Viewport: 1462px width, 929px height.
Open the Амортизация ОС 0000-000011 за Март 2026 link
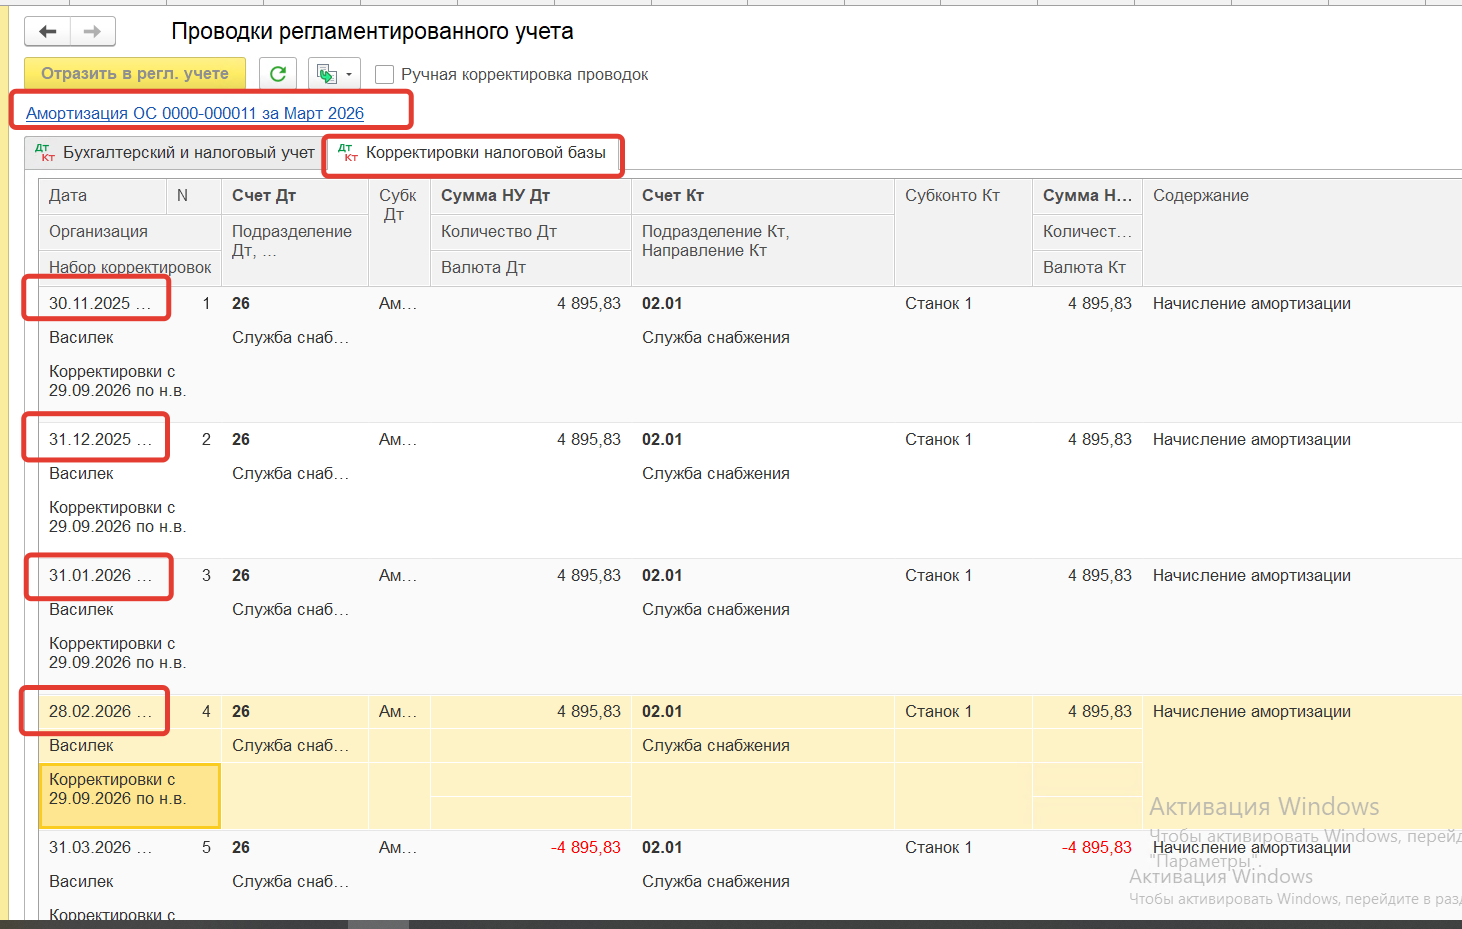click(x=195, y=113)
